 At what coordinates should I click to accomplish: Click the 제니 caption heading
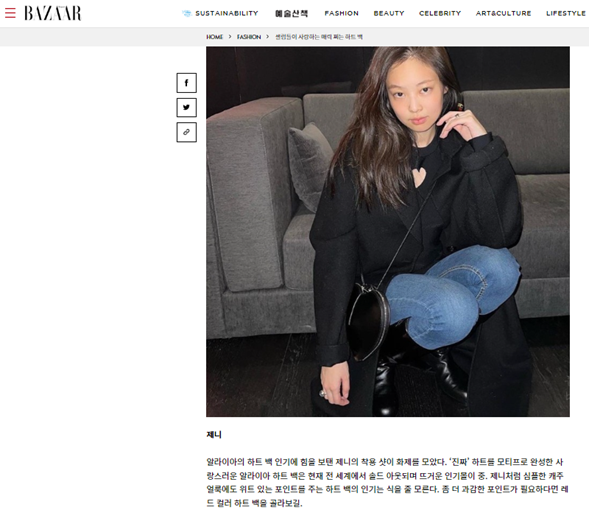click(x=214, y=435)
